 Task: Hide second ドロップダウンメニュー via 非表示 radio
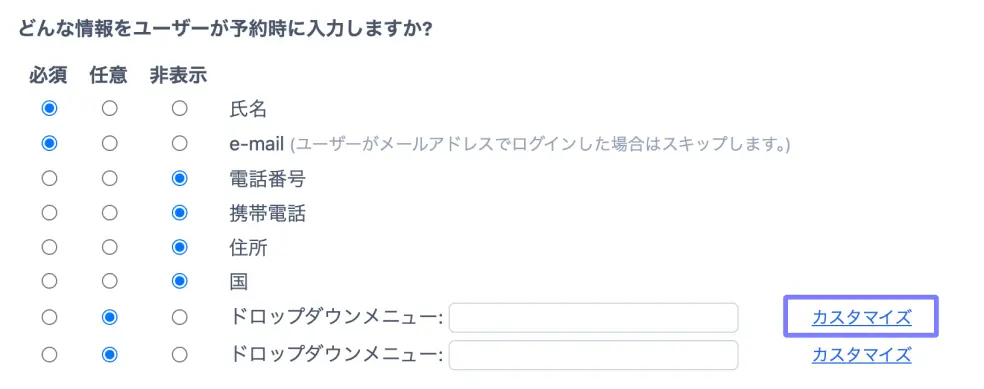pyautogui.click(x=179, y=355)
